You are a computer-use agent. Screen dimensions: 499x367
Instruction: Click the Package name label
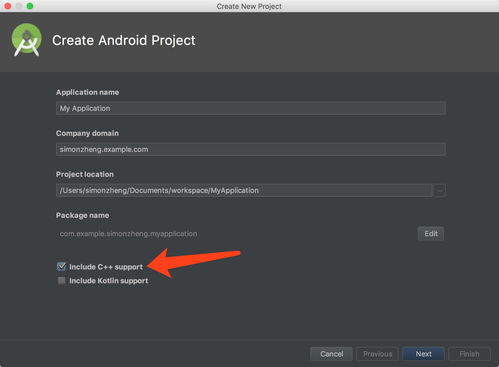click(x=82, y=215)
